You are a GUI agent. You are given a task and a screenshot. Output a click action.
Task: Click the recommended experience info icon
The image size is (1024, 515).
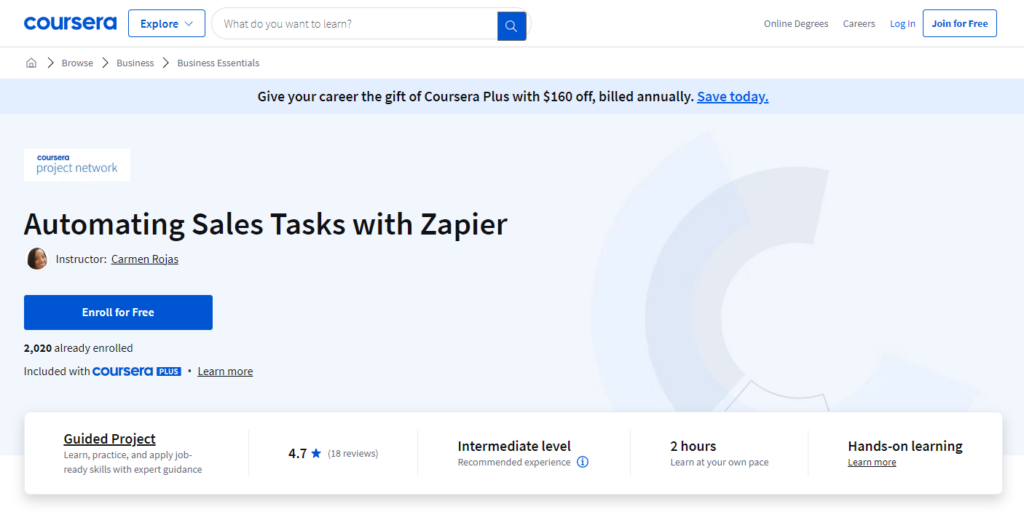tap(583, 462)
